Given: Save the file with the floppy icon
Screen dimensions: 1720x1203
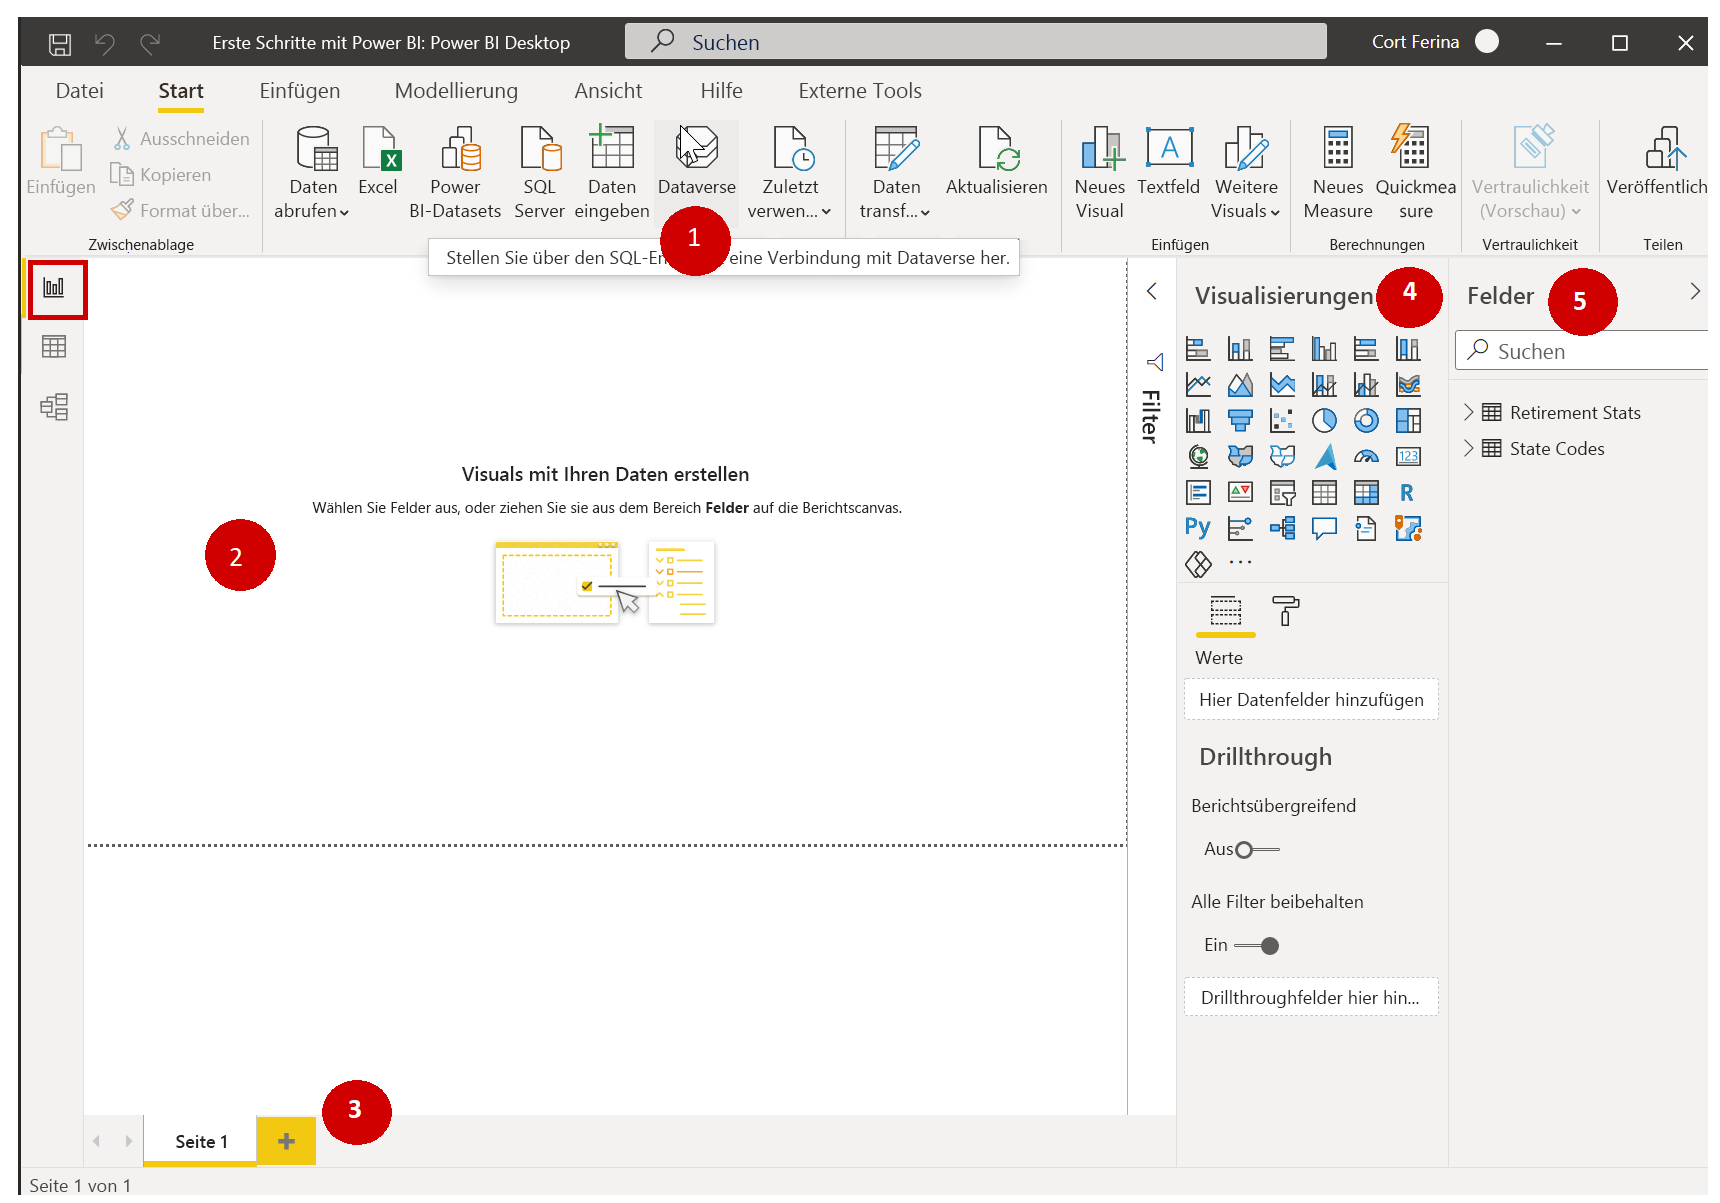Looking at the screenshot, I should tap(60, 43).
